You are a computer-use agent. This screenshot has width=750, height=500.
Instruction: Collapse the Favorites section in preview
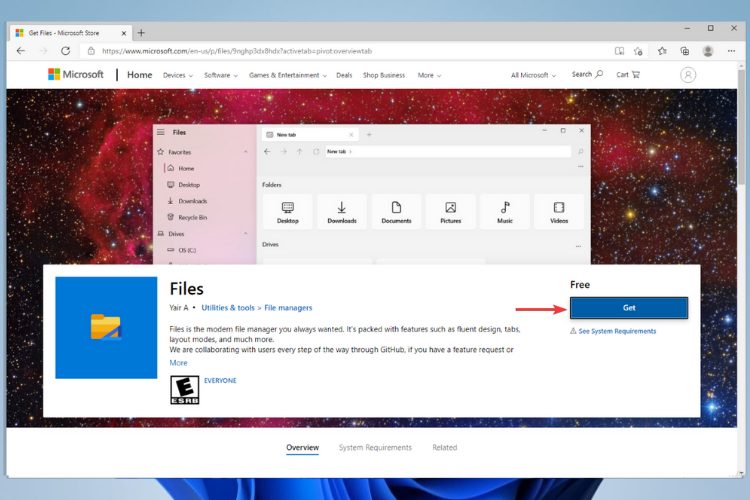tap(246, 152)
